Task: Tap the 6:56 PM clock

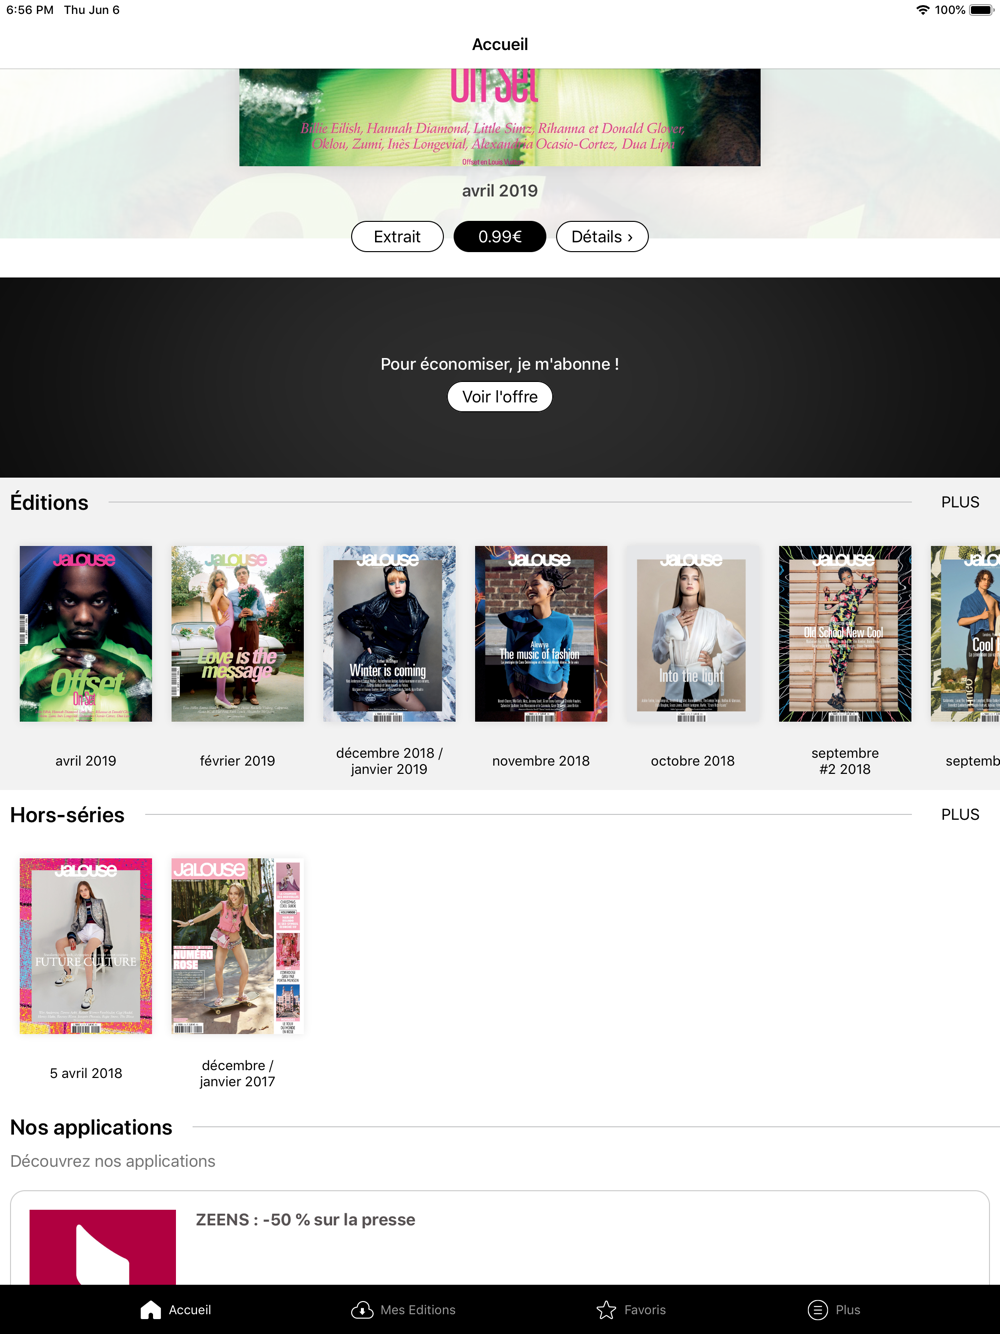Action: point(30,10)
